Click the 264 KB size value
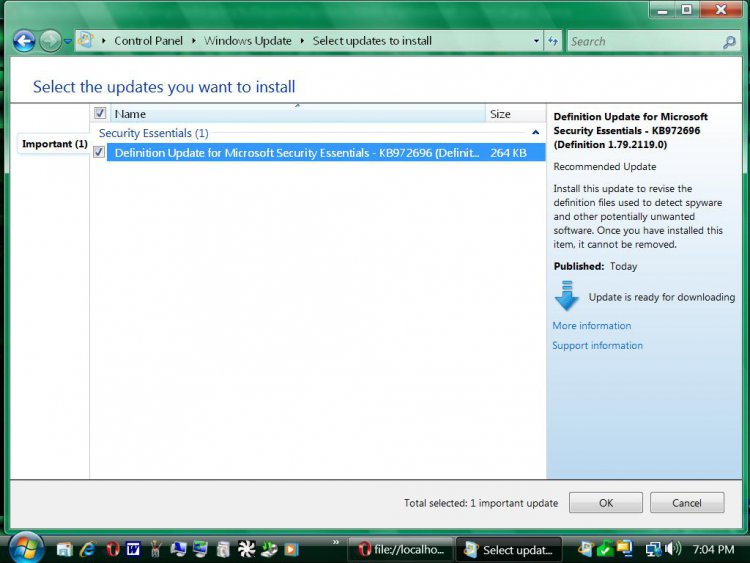This screenshot has height=563, width=750. pyautogui.click(x=508, y=153)
